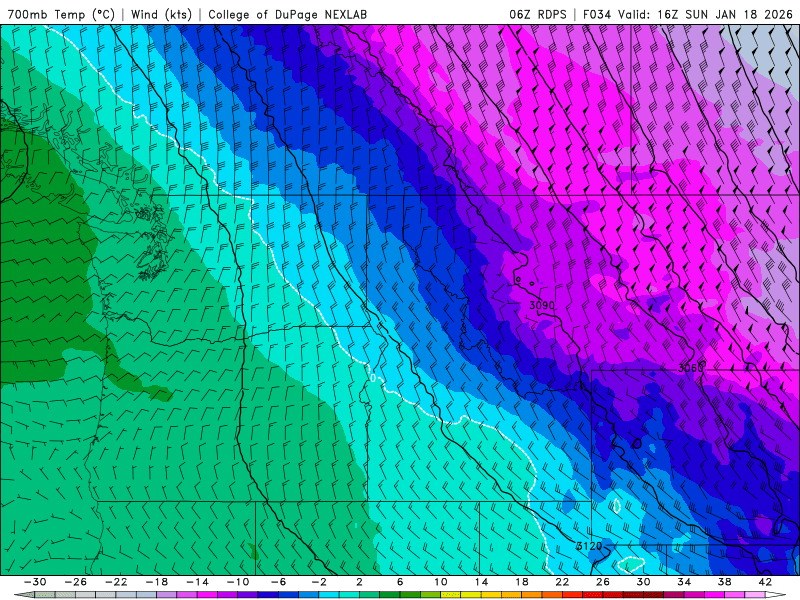Click the 42 color scale label

765,582
